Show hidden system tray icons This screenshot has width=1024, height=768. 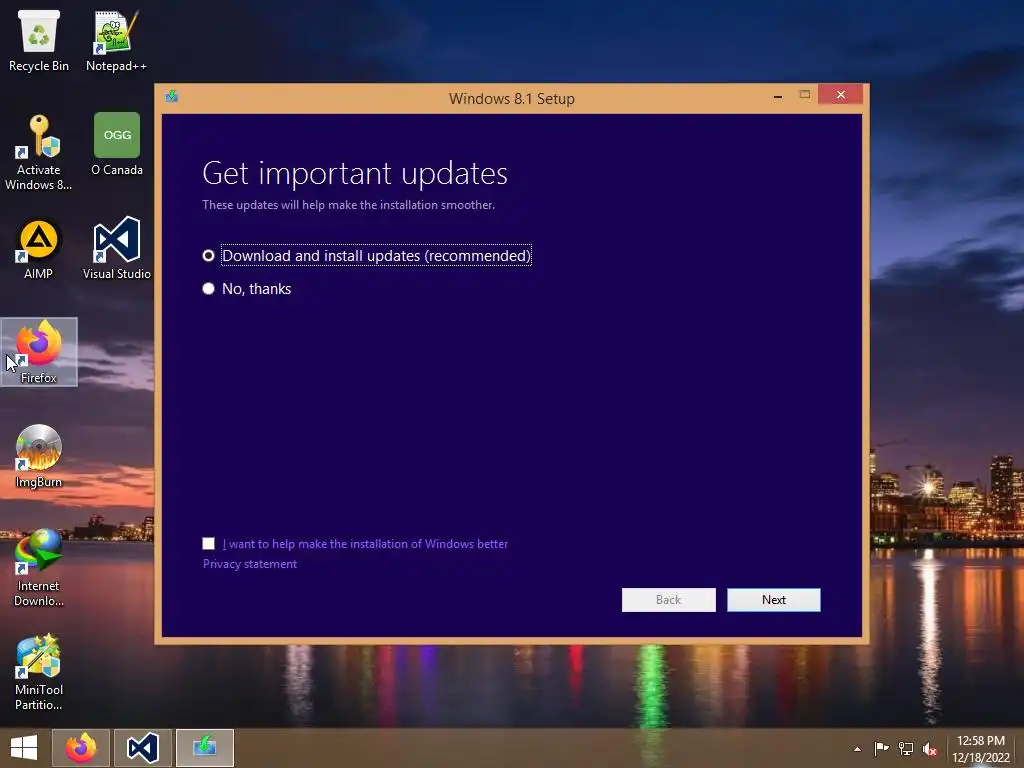(857, 749)
